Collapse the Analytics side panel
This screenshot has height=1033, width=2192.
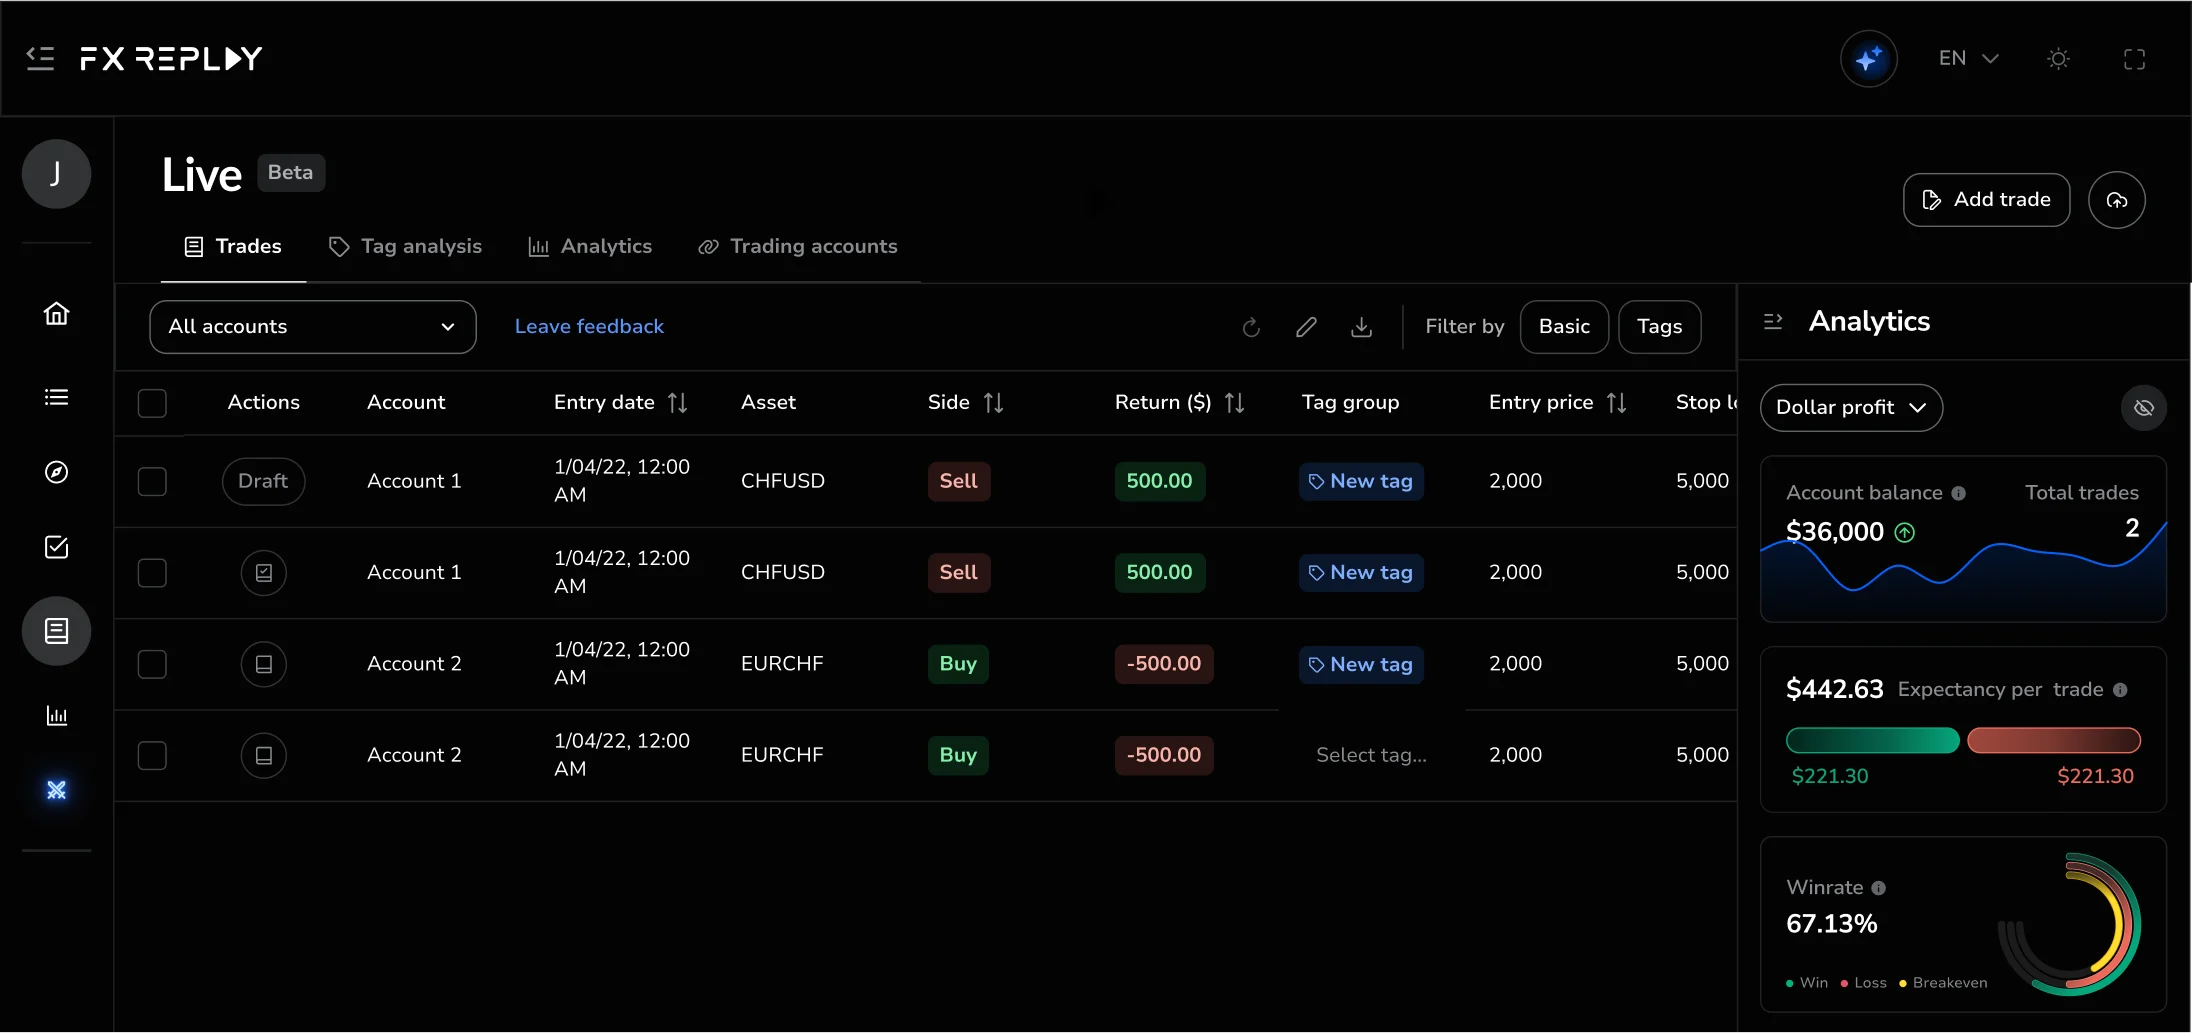[1773, 321]
